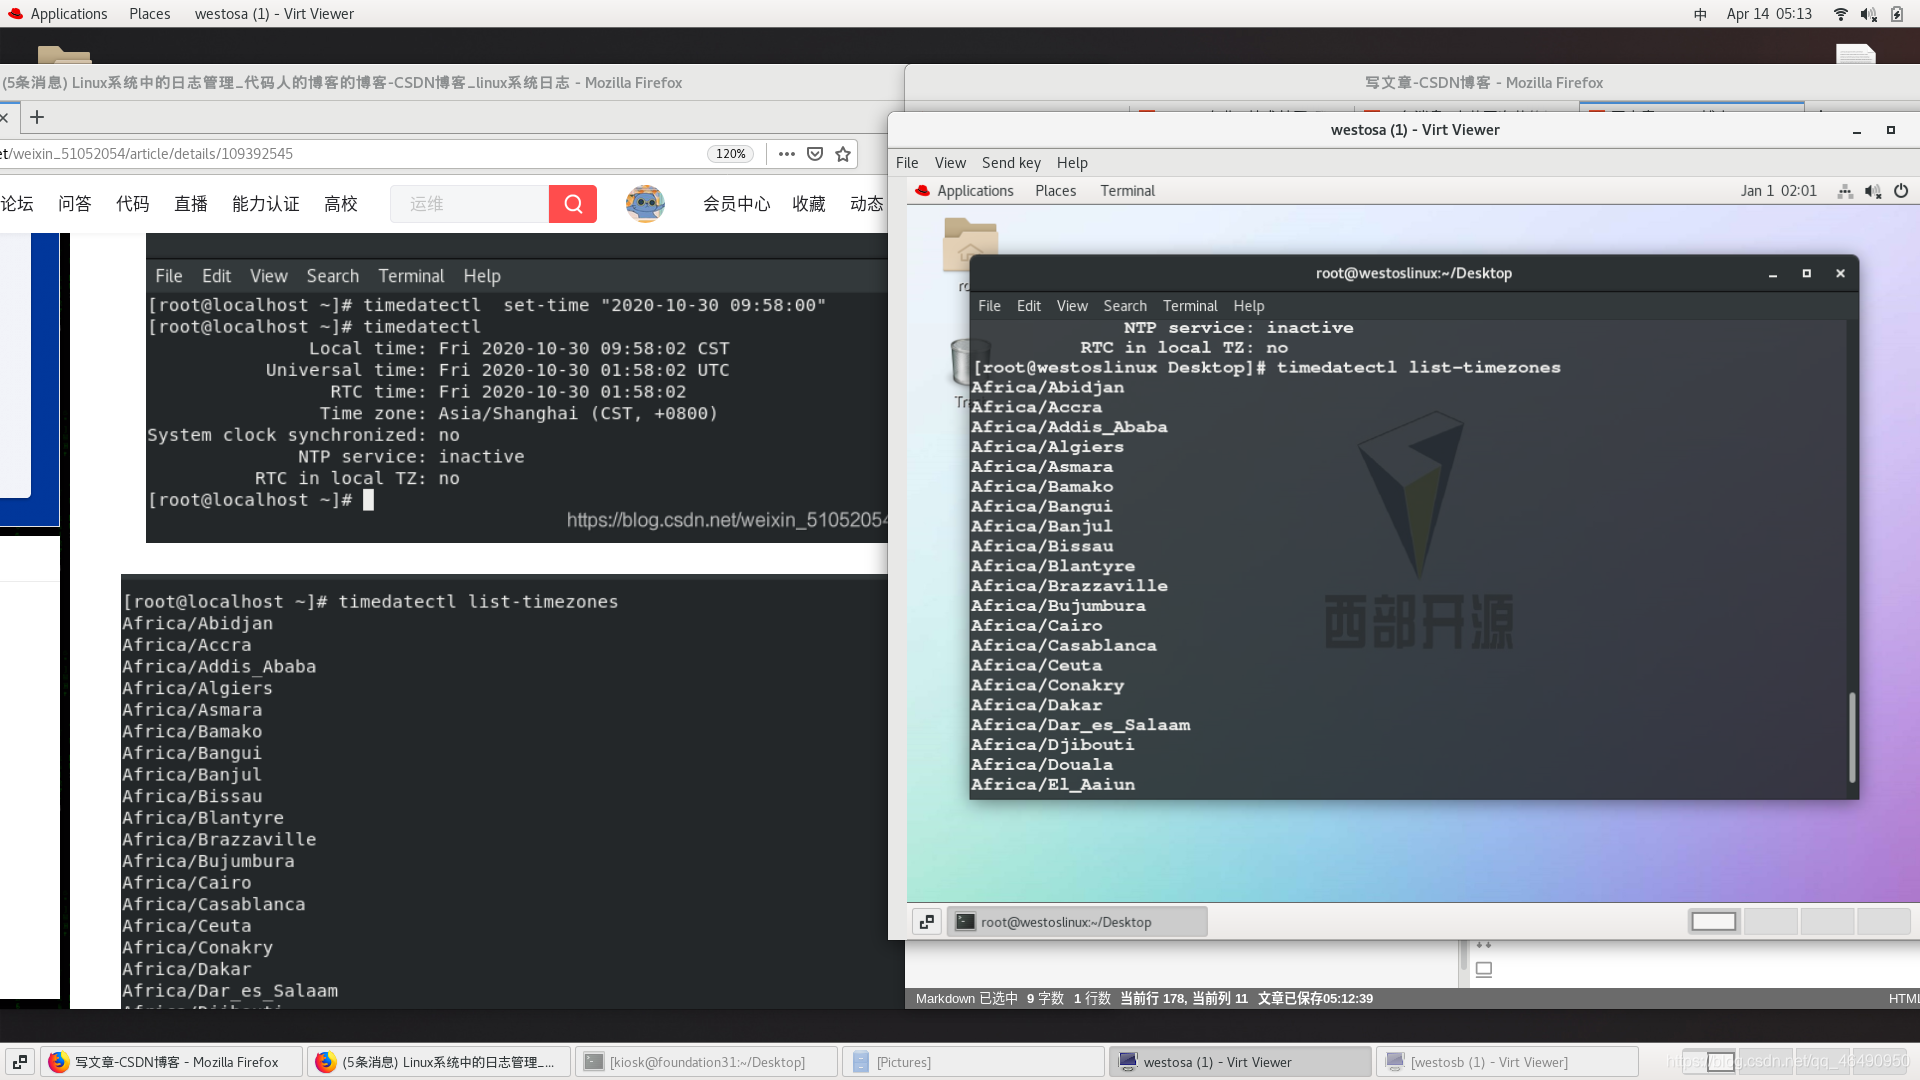Open the guest terminal Terminal menu
Screen dimensions: 1920x1080
point(1190,306)
